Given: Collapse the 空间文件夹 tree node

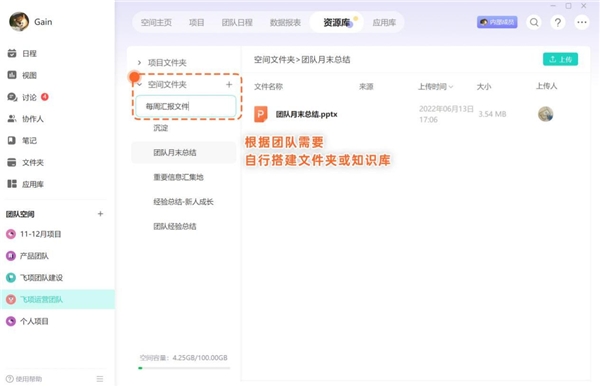Looking at the screenshot, I should coord(139,84).
